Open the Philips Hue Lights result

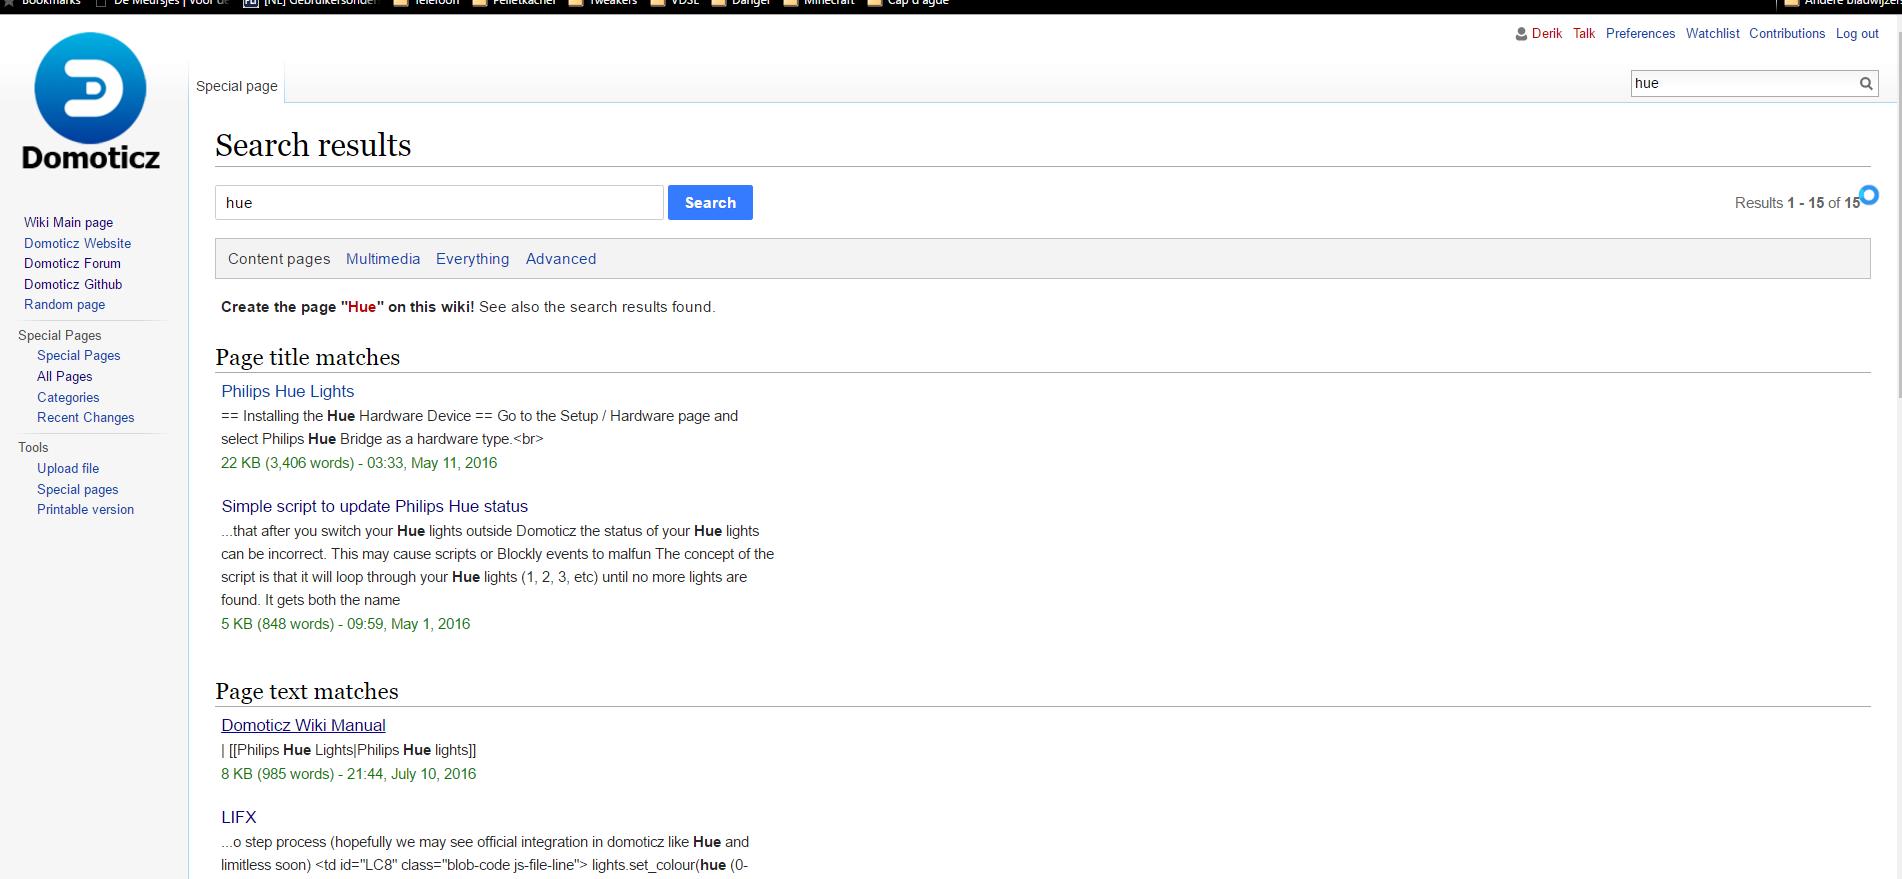[x=288, y=391]
